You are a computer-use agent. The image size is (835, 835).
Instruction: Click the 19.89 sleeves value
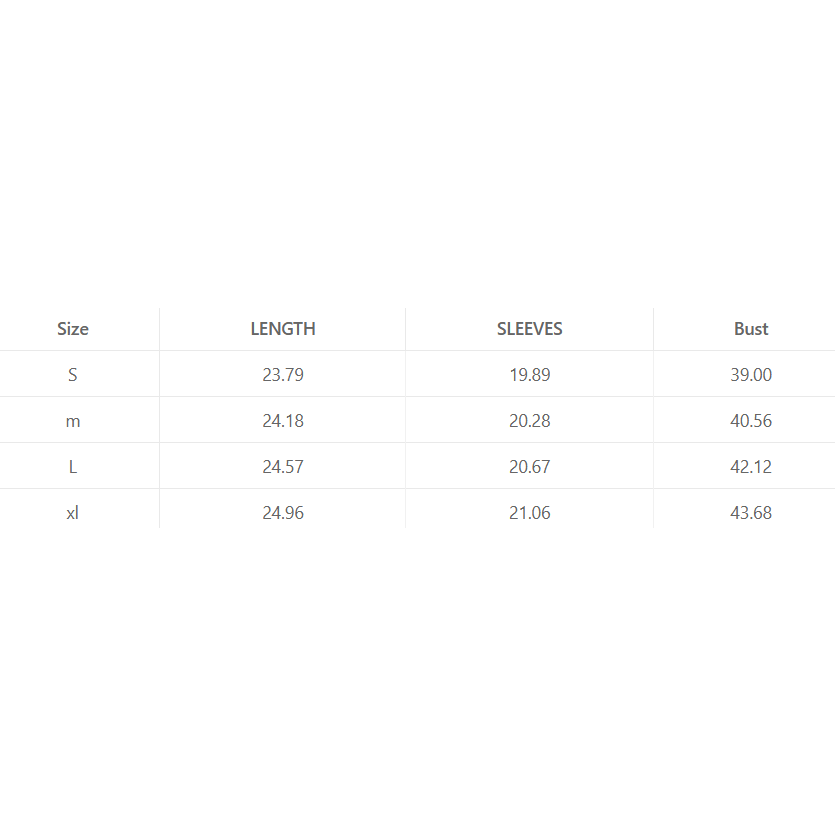coord(530,375)
